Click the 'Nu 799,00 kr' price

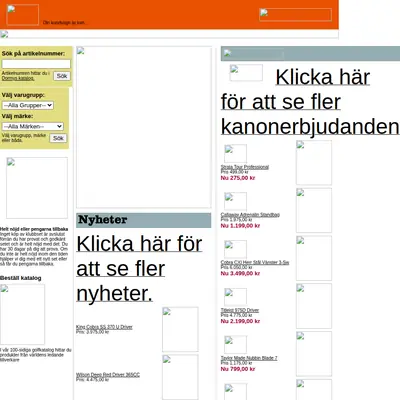238,369
